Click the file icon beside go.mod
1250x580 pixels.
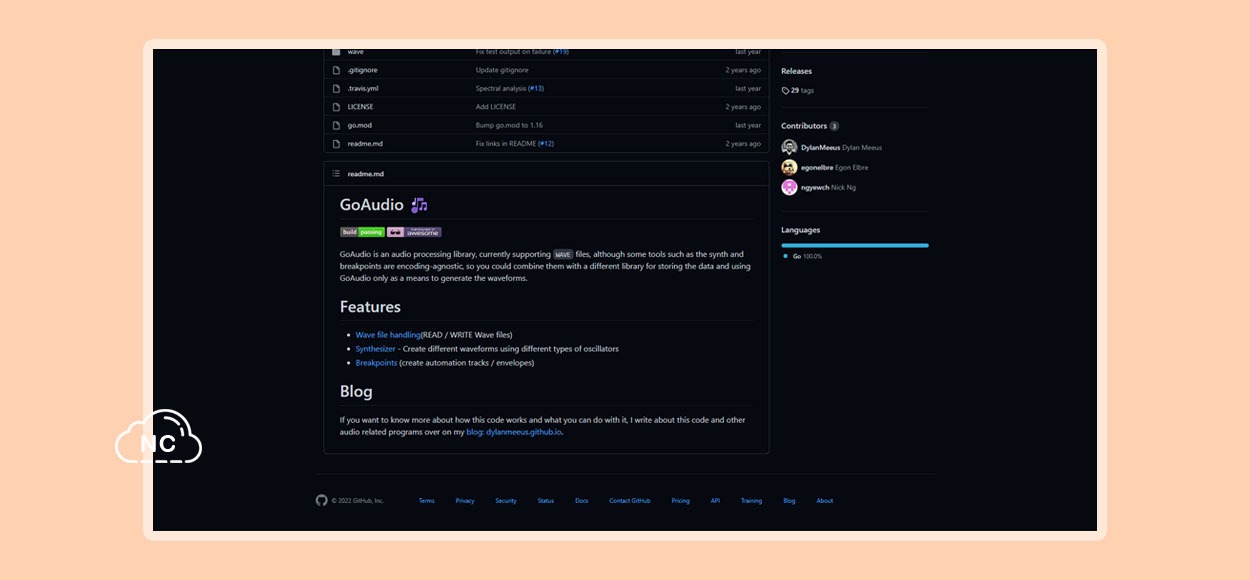pyautogui.click(x=336, y=125)
